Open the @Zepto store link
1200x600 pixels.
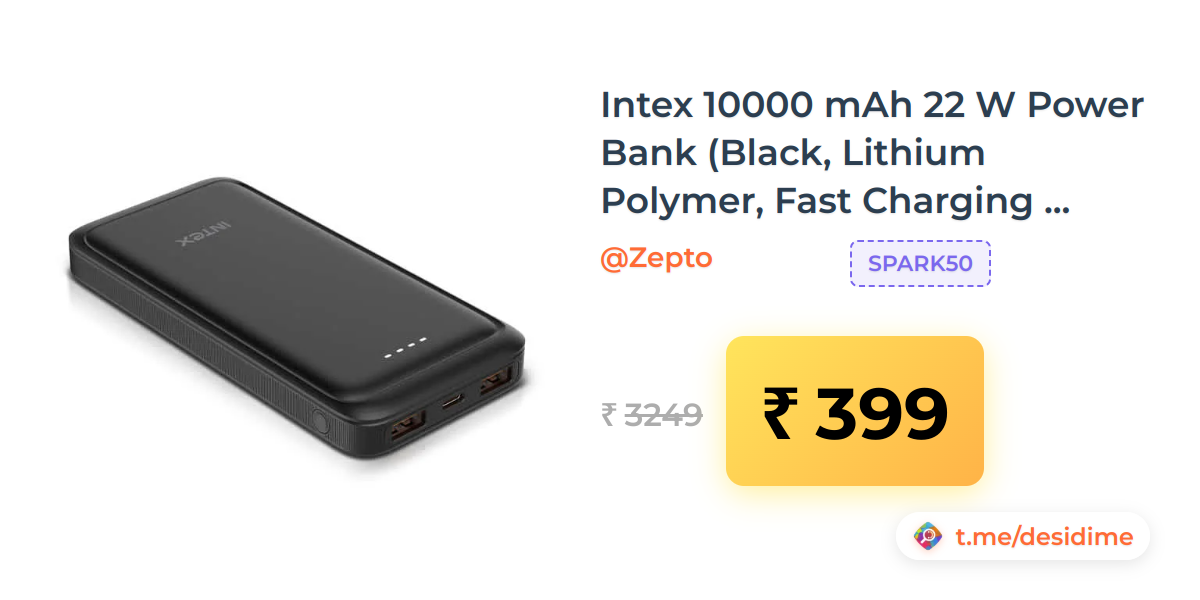click(656, 258)
